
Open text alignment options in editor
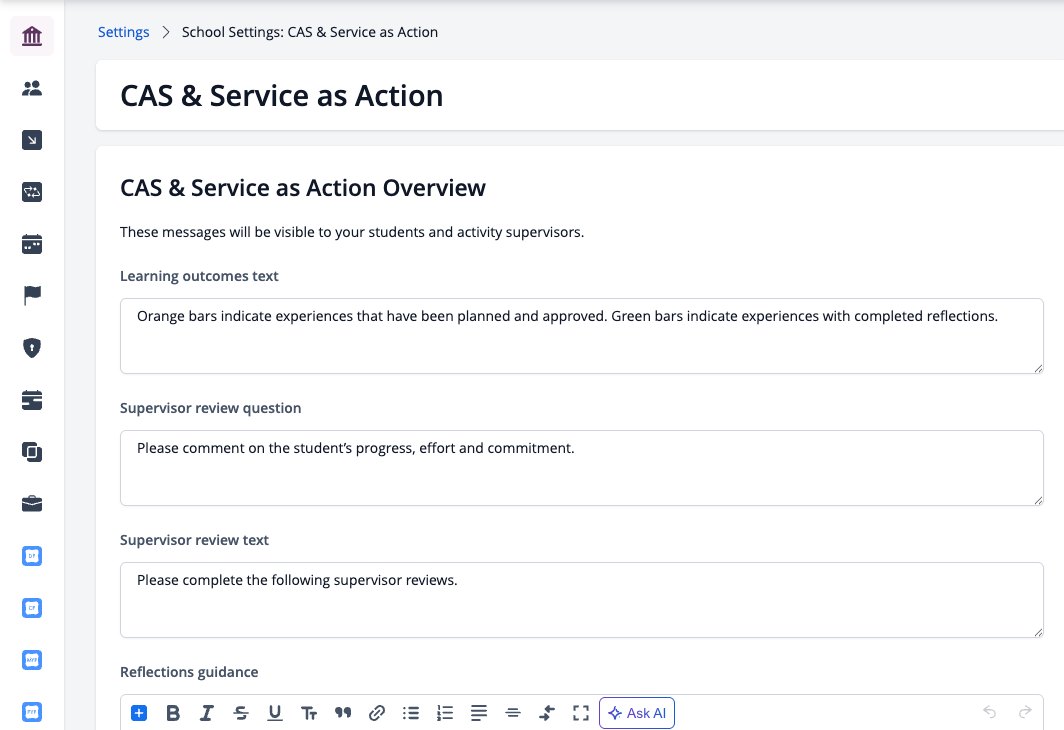(x=478, y=713)
